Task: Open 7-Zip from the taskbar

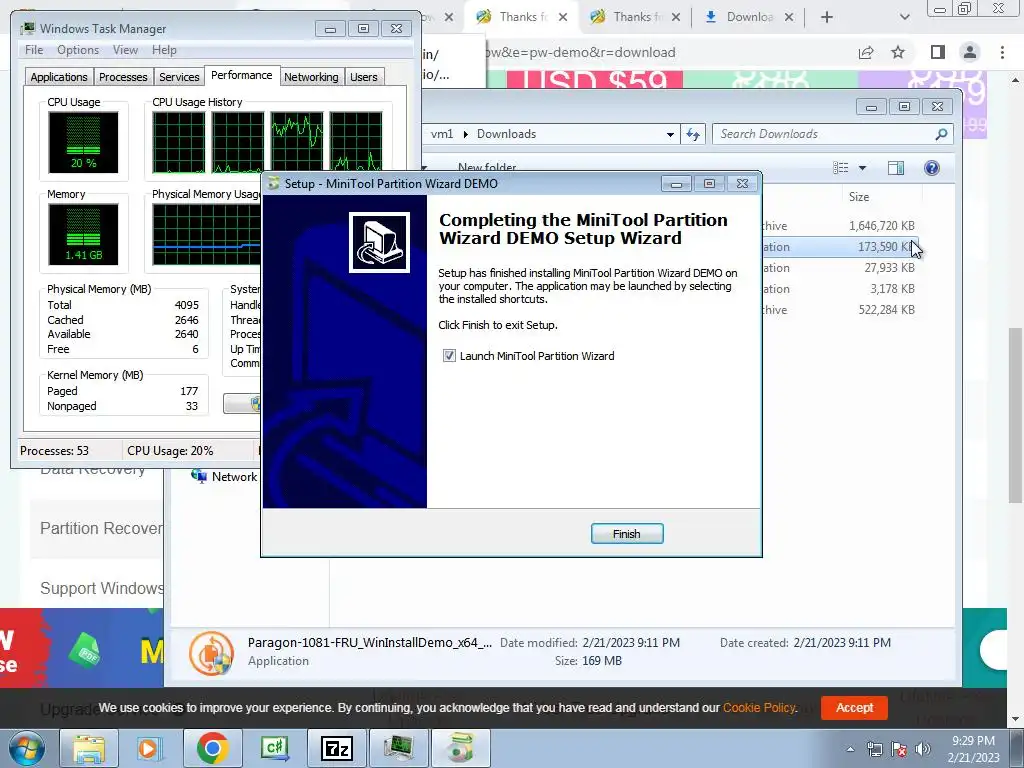Action: tap(336, 748)
